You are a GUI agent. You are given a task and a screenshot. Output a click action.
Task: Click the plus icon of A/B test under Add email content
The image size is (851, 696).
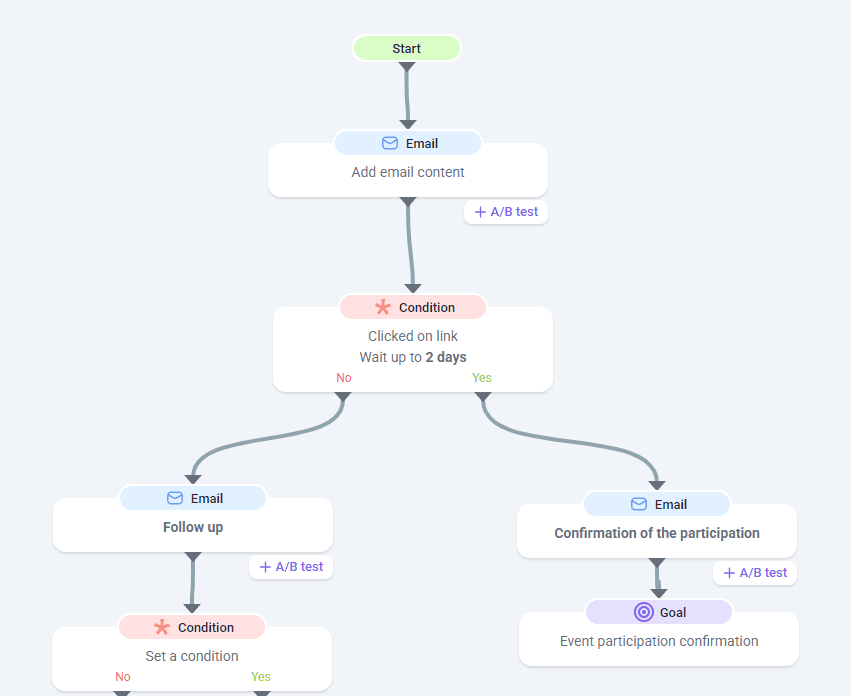point(480,212)
